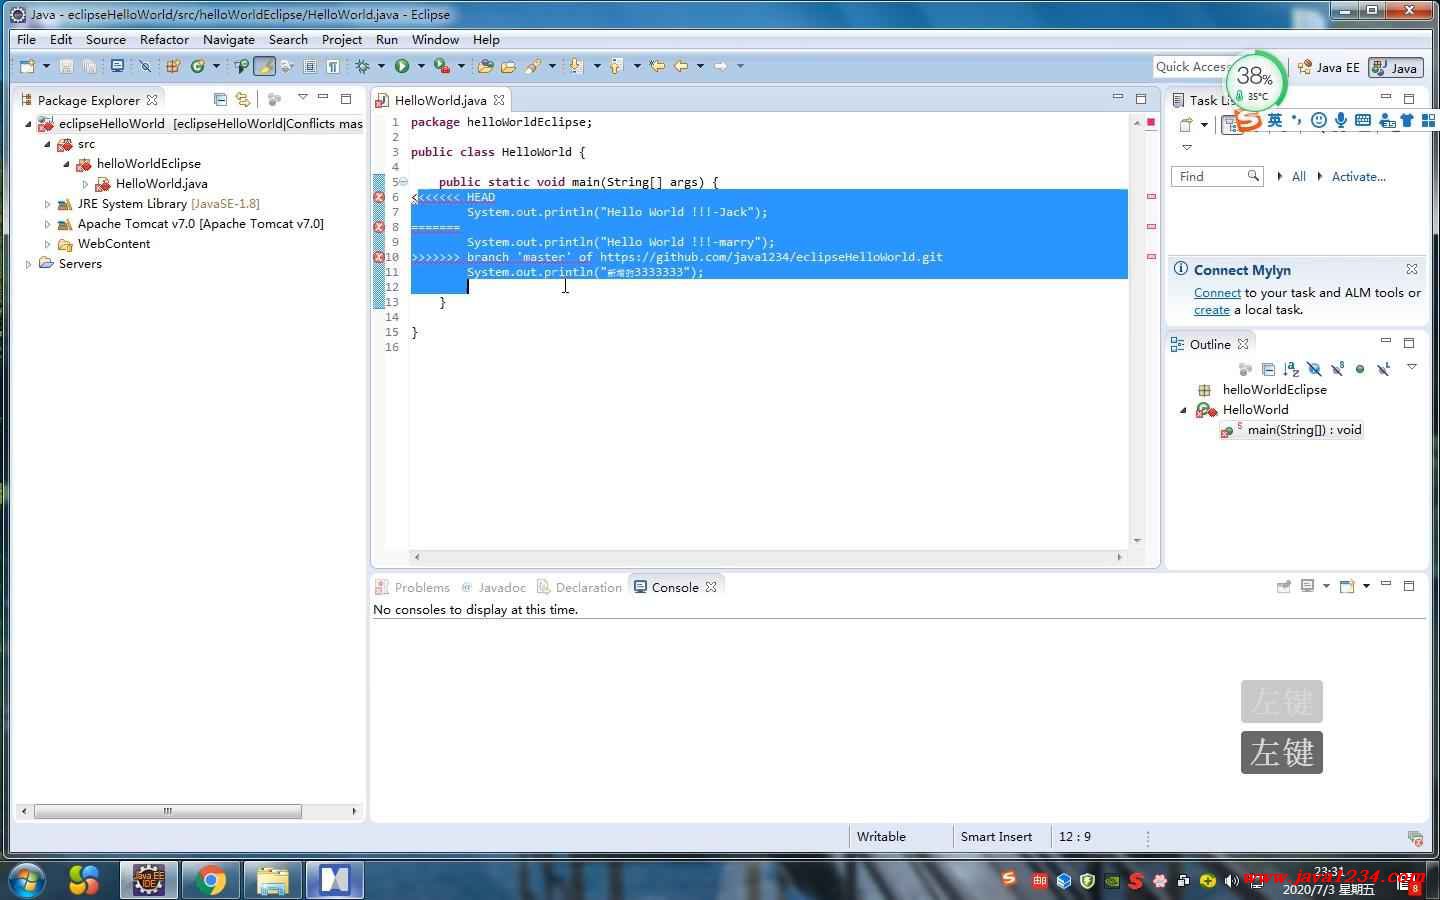Click the Connect link in Mylyn panel

pos(1217,293)
